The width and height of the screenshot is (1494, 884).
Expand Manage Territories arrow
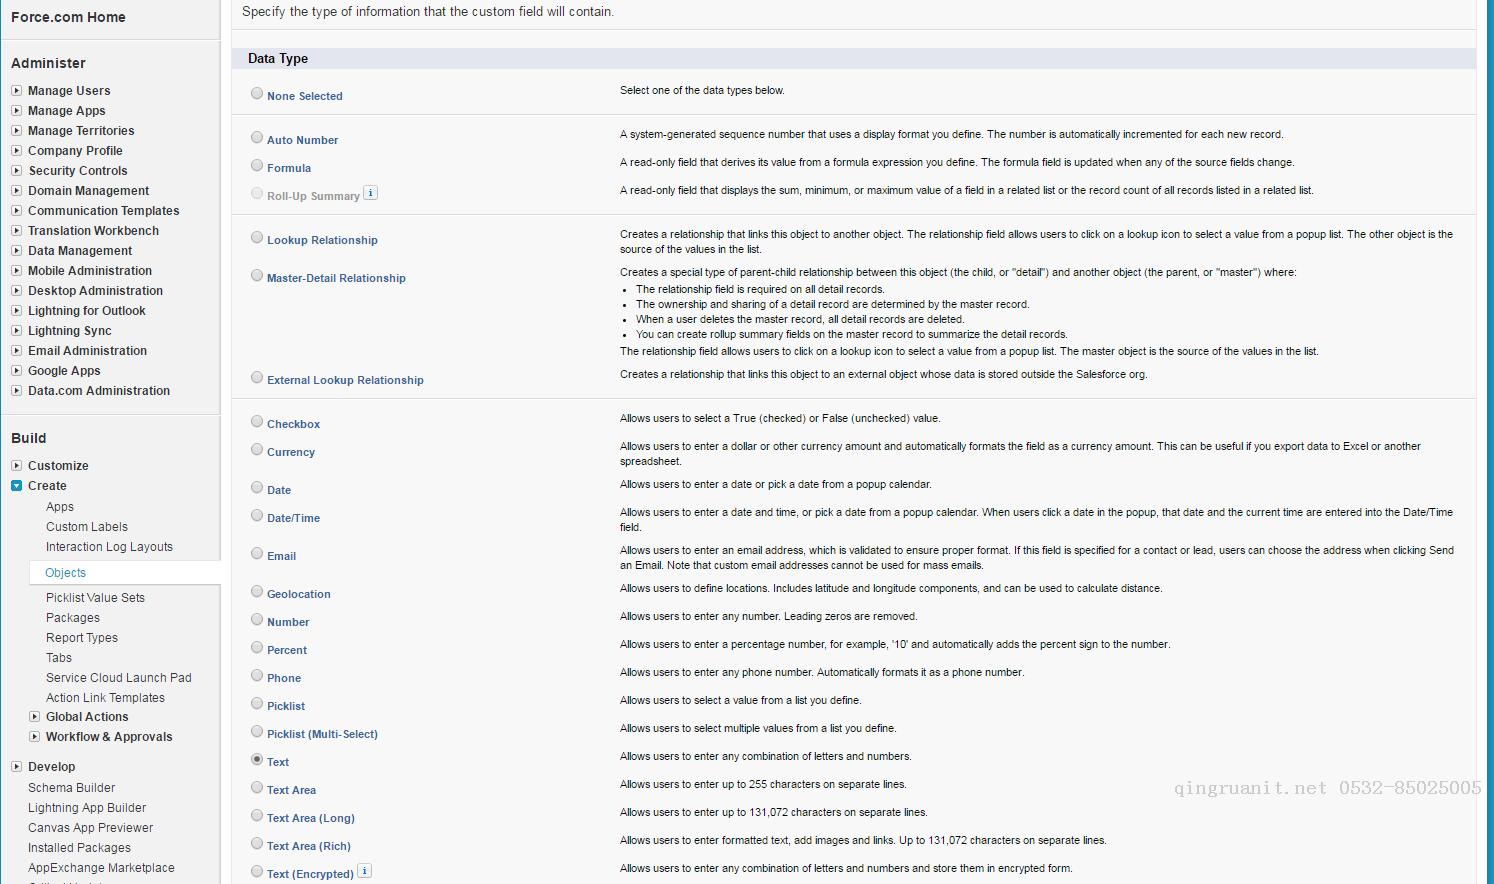(x=16, y=130)
